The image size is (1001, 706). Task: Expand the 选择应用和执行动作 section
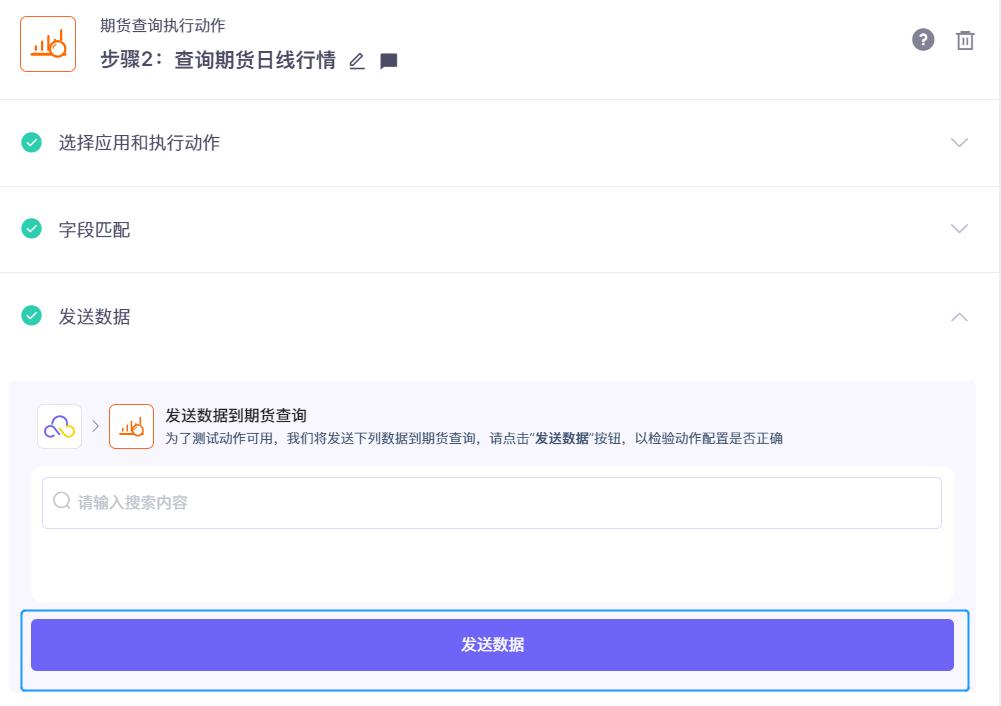pyautogui.click(x=959, y=142)
